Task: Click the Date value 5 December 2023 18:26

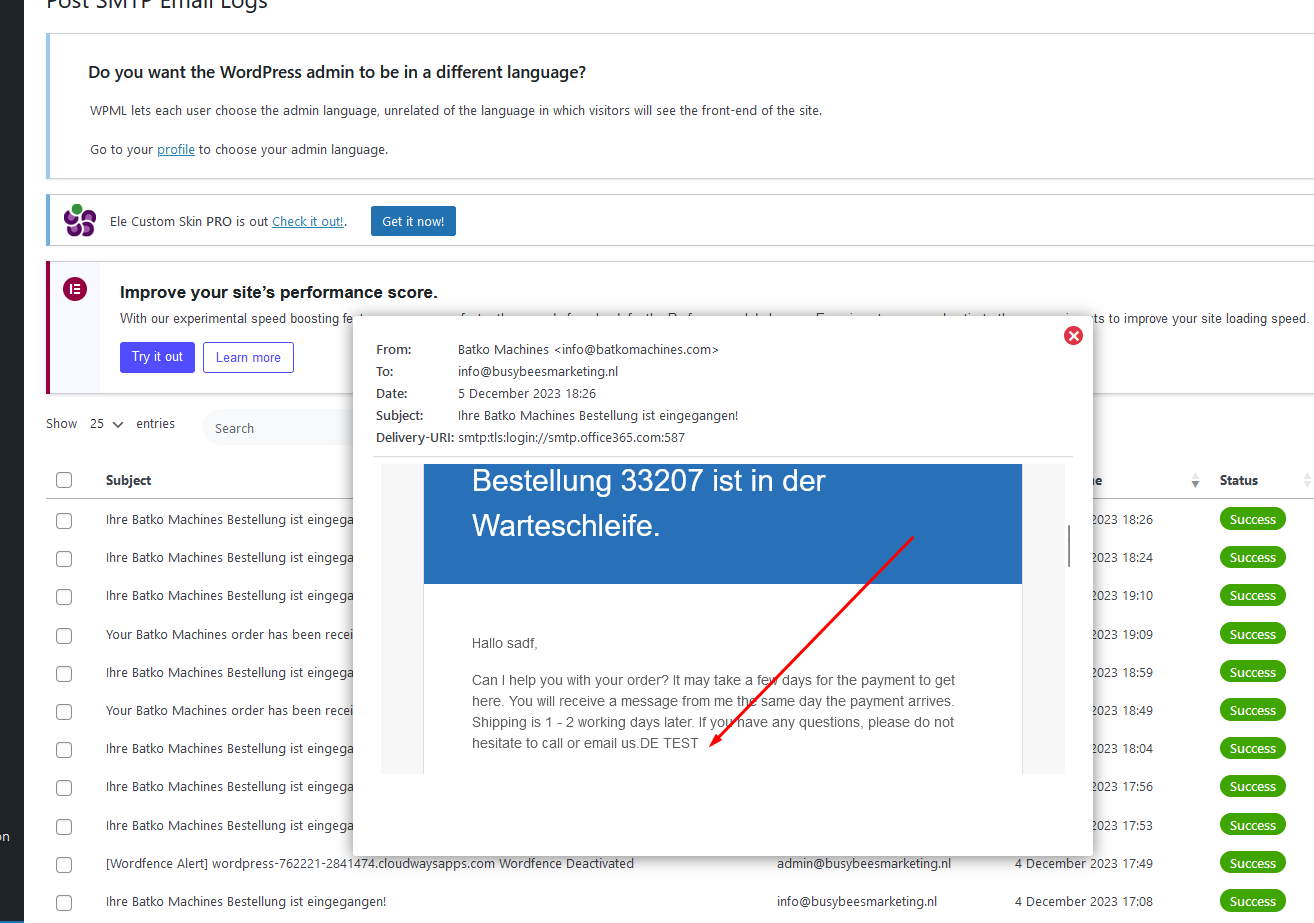Action: click(527, 393)
